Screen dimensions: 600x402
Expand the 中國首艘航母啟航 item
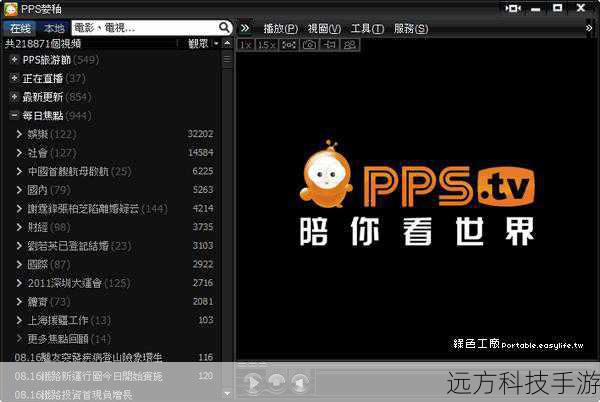(19, 171)
